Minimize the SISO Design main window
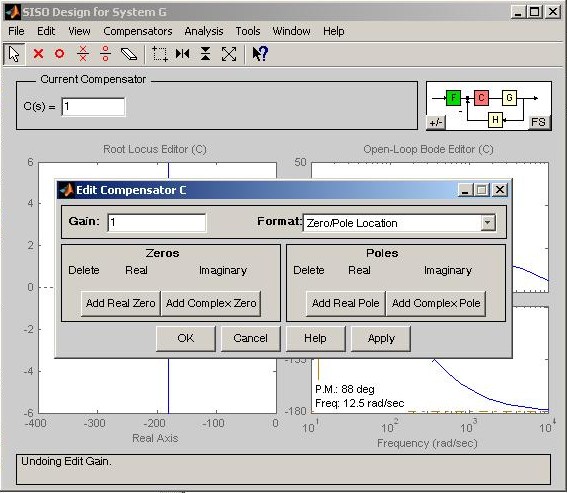Image resolution: width=567 pixels, height=493 pixels. 518,12
